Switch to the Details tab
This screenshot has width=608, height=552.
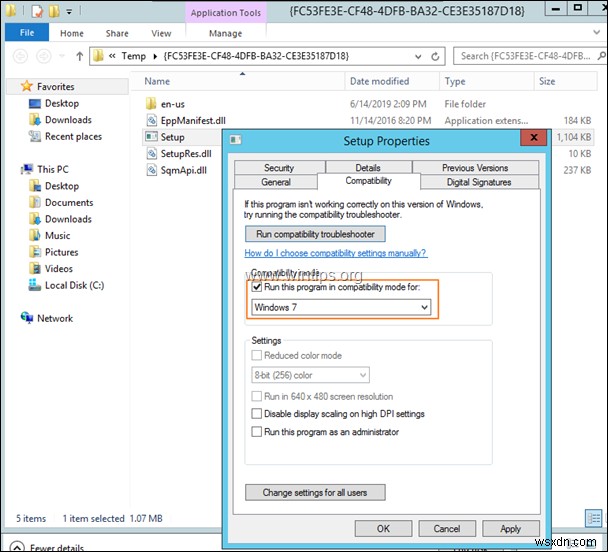(x=368, y=167)
